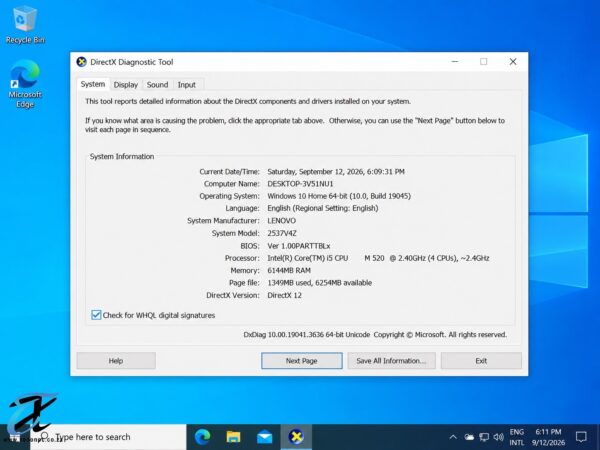
Task: Click the English Regional Setting language value
Action: click(x=323, y=208)
